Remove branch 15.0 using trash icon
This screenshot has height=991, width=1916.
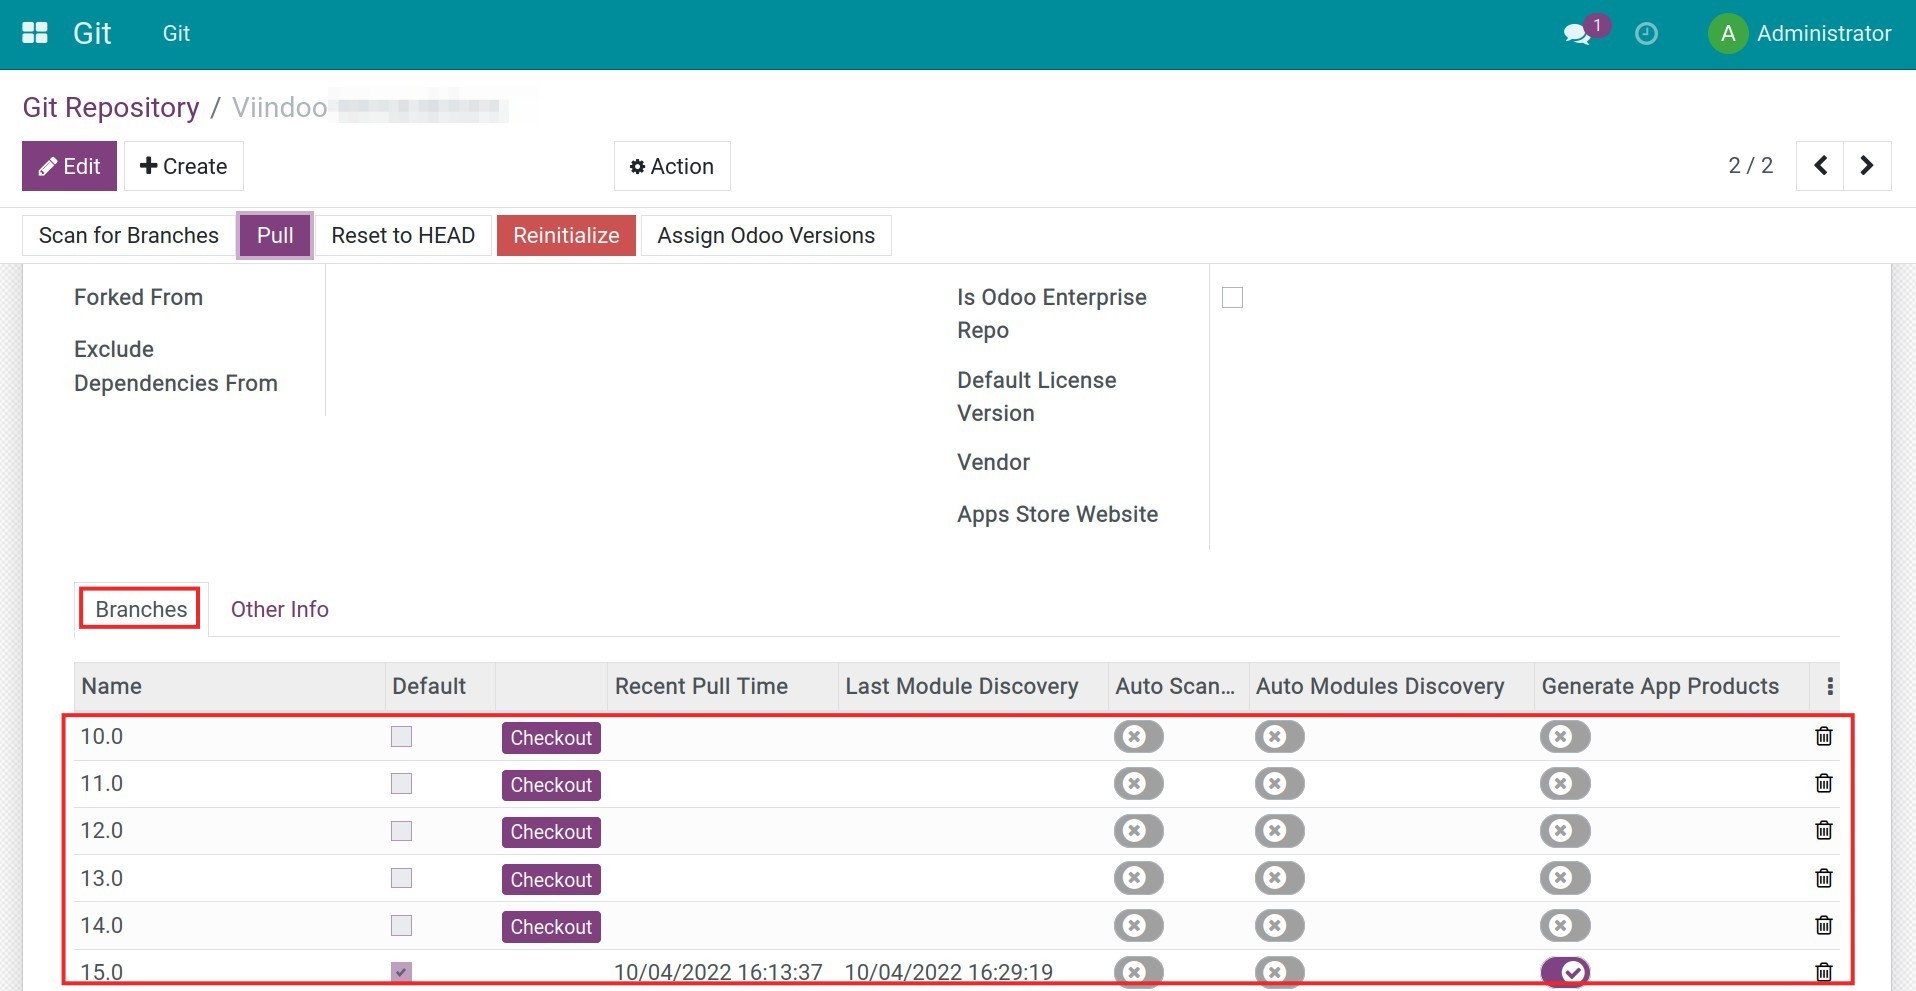click(1823, 971)
